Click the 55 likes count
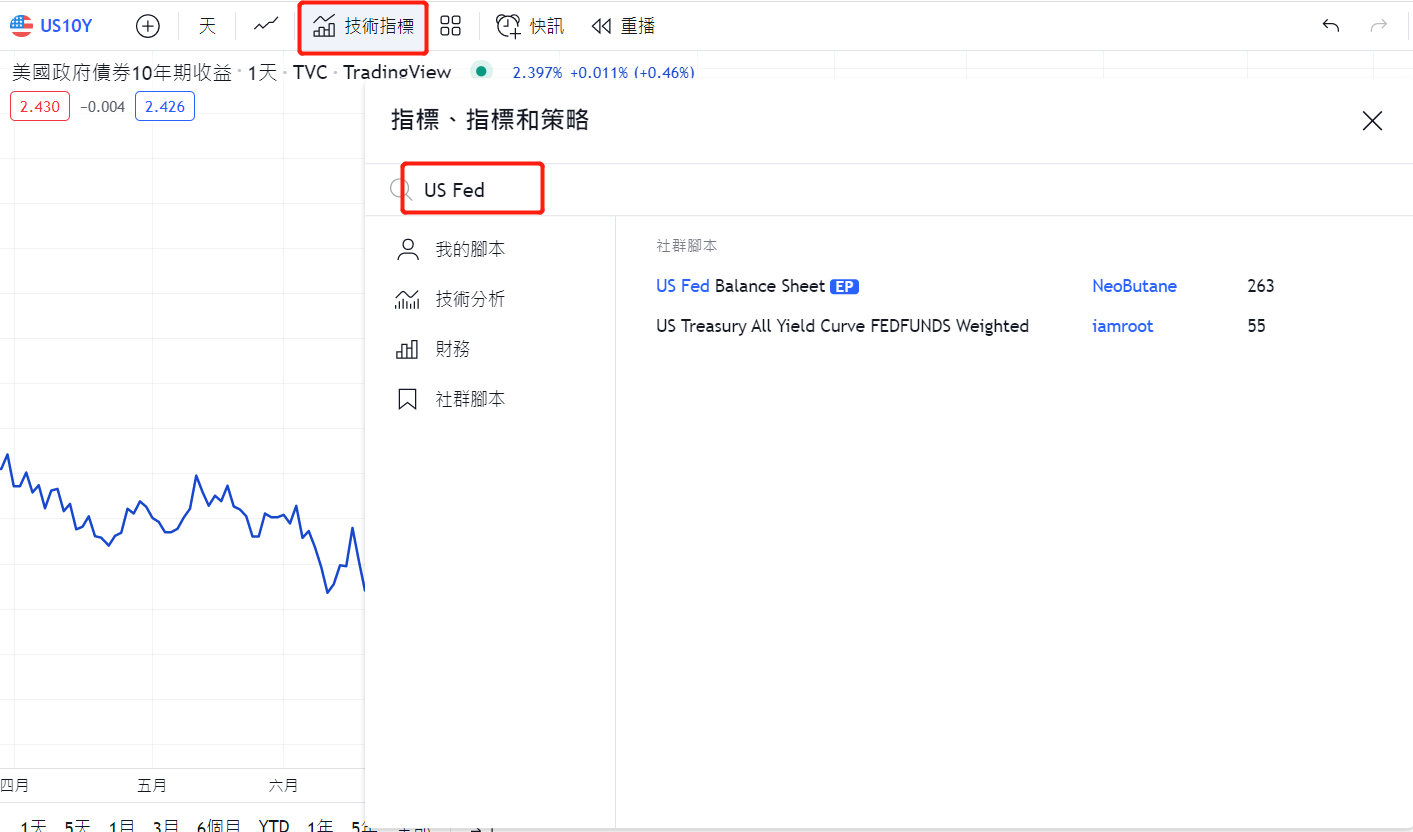This screenshot has height=832, width=1413. coord(1257,326)
